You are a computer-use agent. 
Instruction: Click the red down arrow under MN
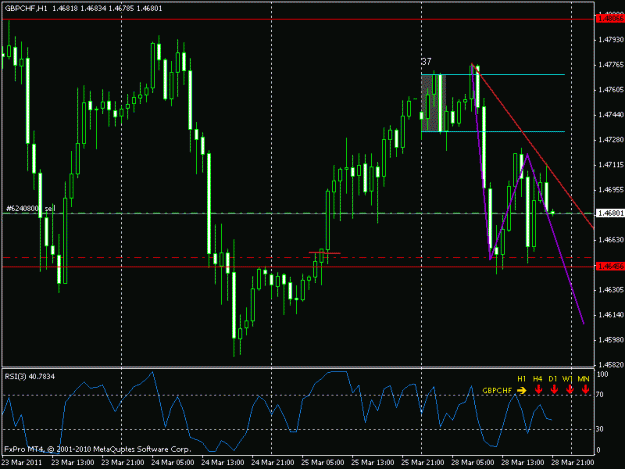585,390
